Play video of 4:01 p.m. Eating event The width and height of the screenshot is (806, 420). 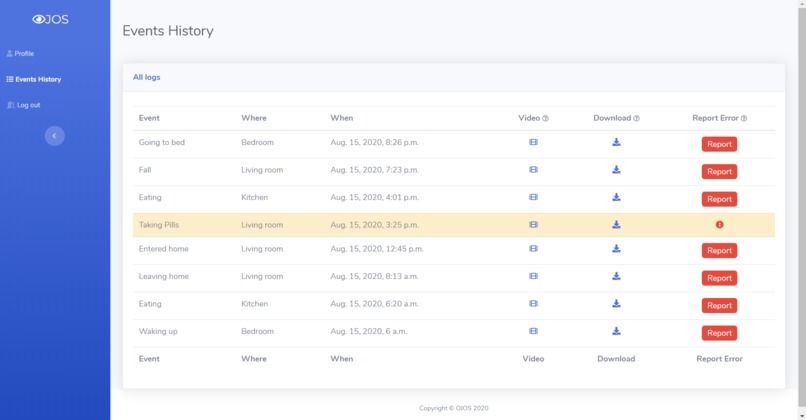(x=533, y=197)
